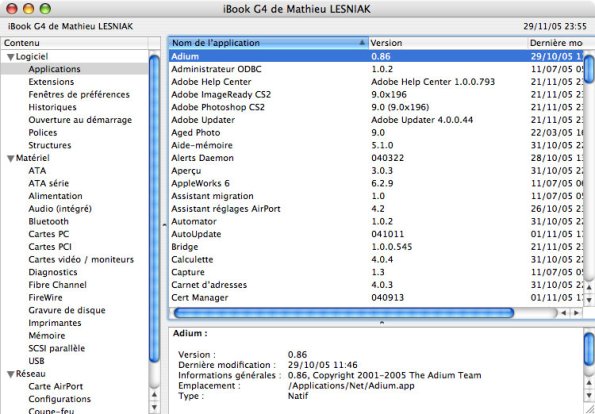Sort by Dernière modification column header

556,43
